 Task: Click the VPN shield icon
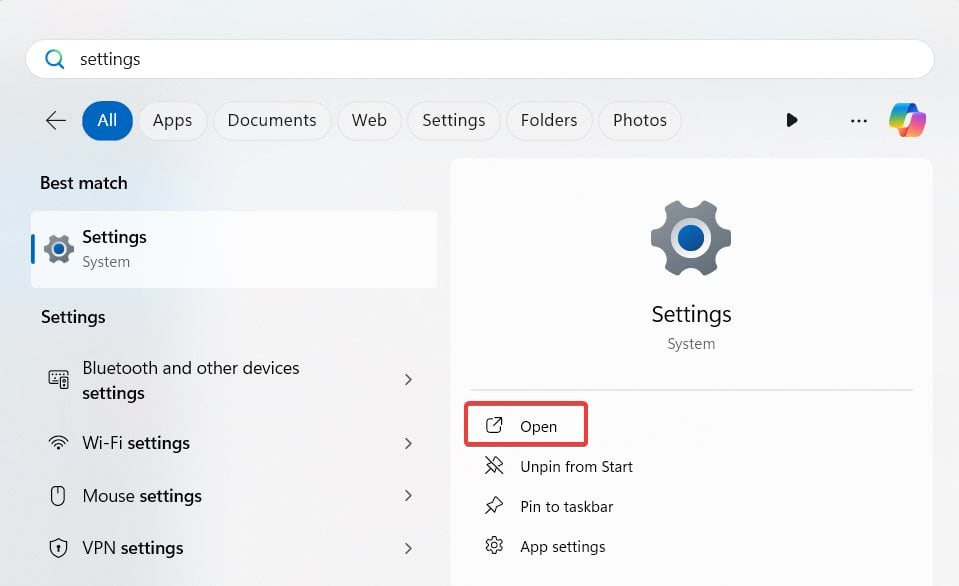59,548
